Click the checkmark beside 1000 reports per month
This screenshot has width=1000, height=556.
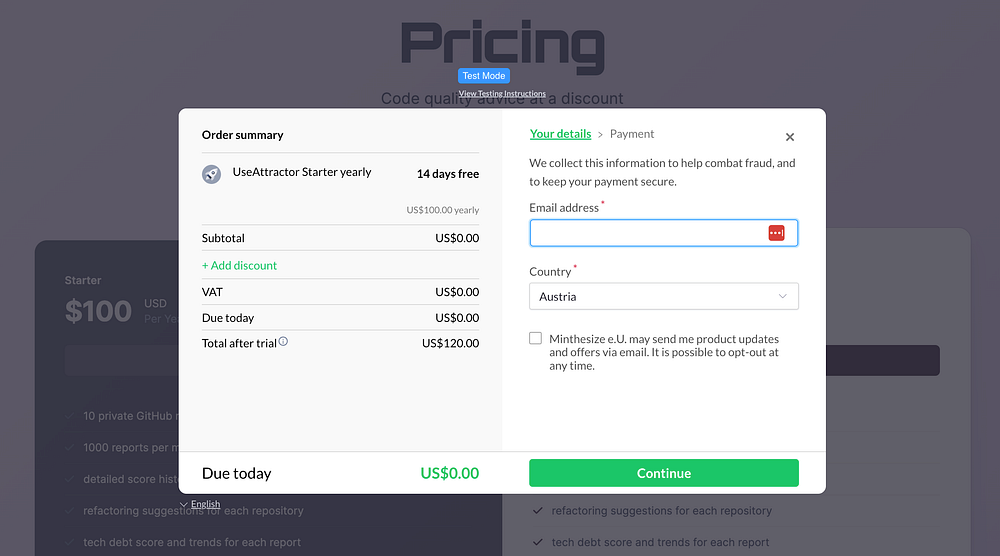[x=66, y=448]
